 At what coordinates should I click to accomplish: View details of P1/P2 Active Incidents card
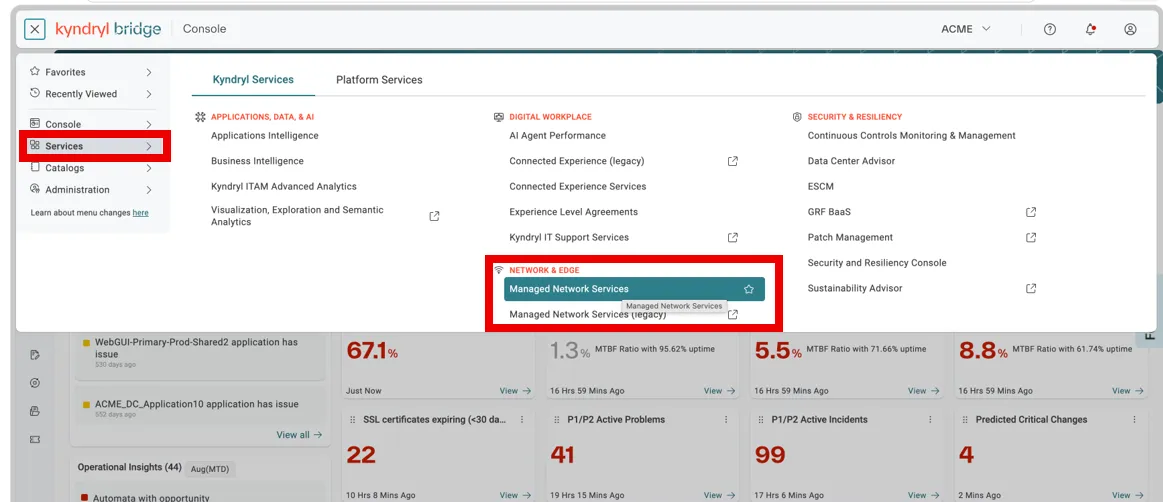click(x=923, y=495)
